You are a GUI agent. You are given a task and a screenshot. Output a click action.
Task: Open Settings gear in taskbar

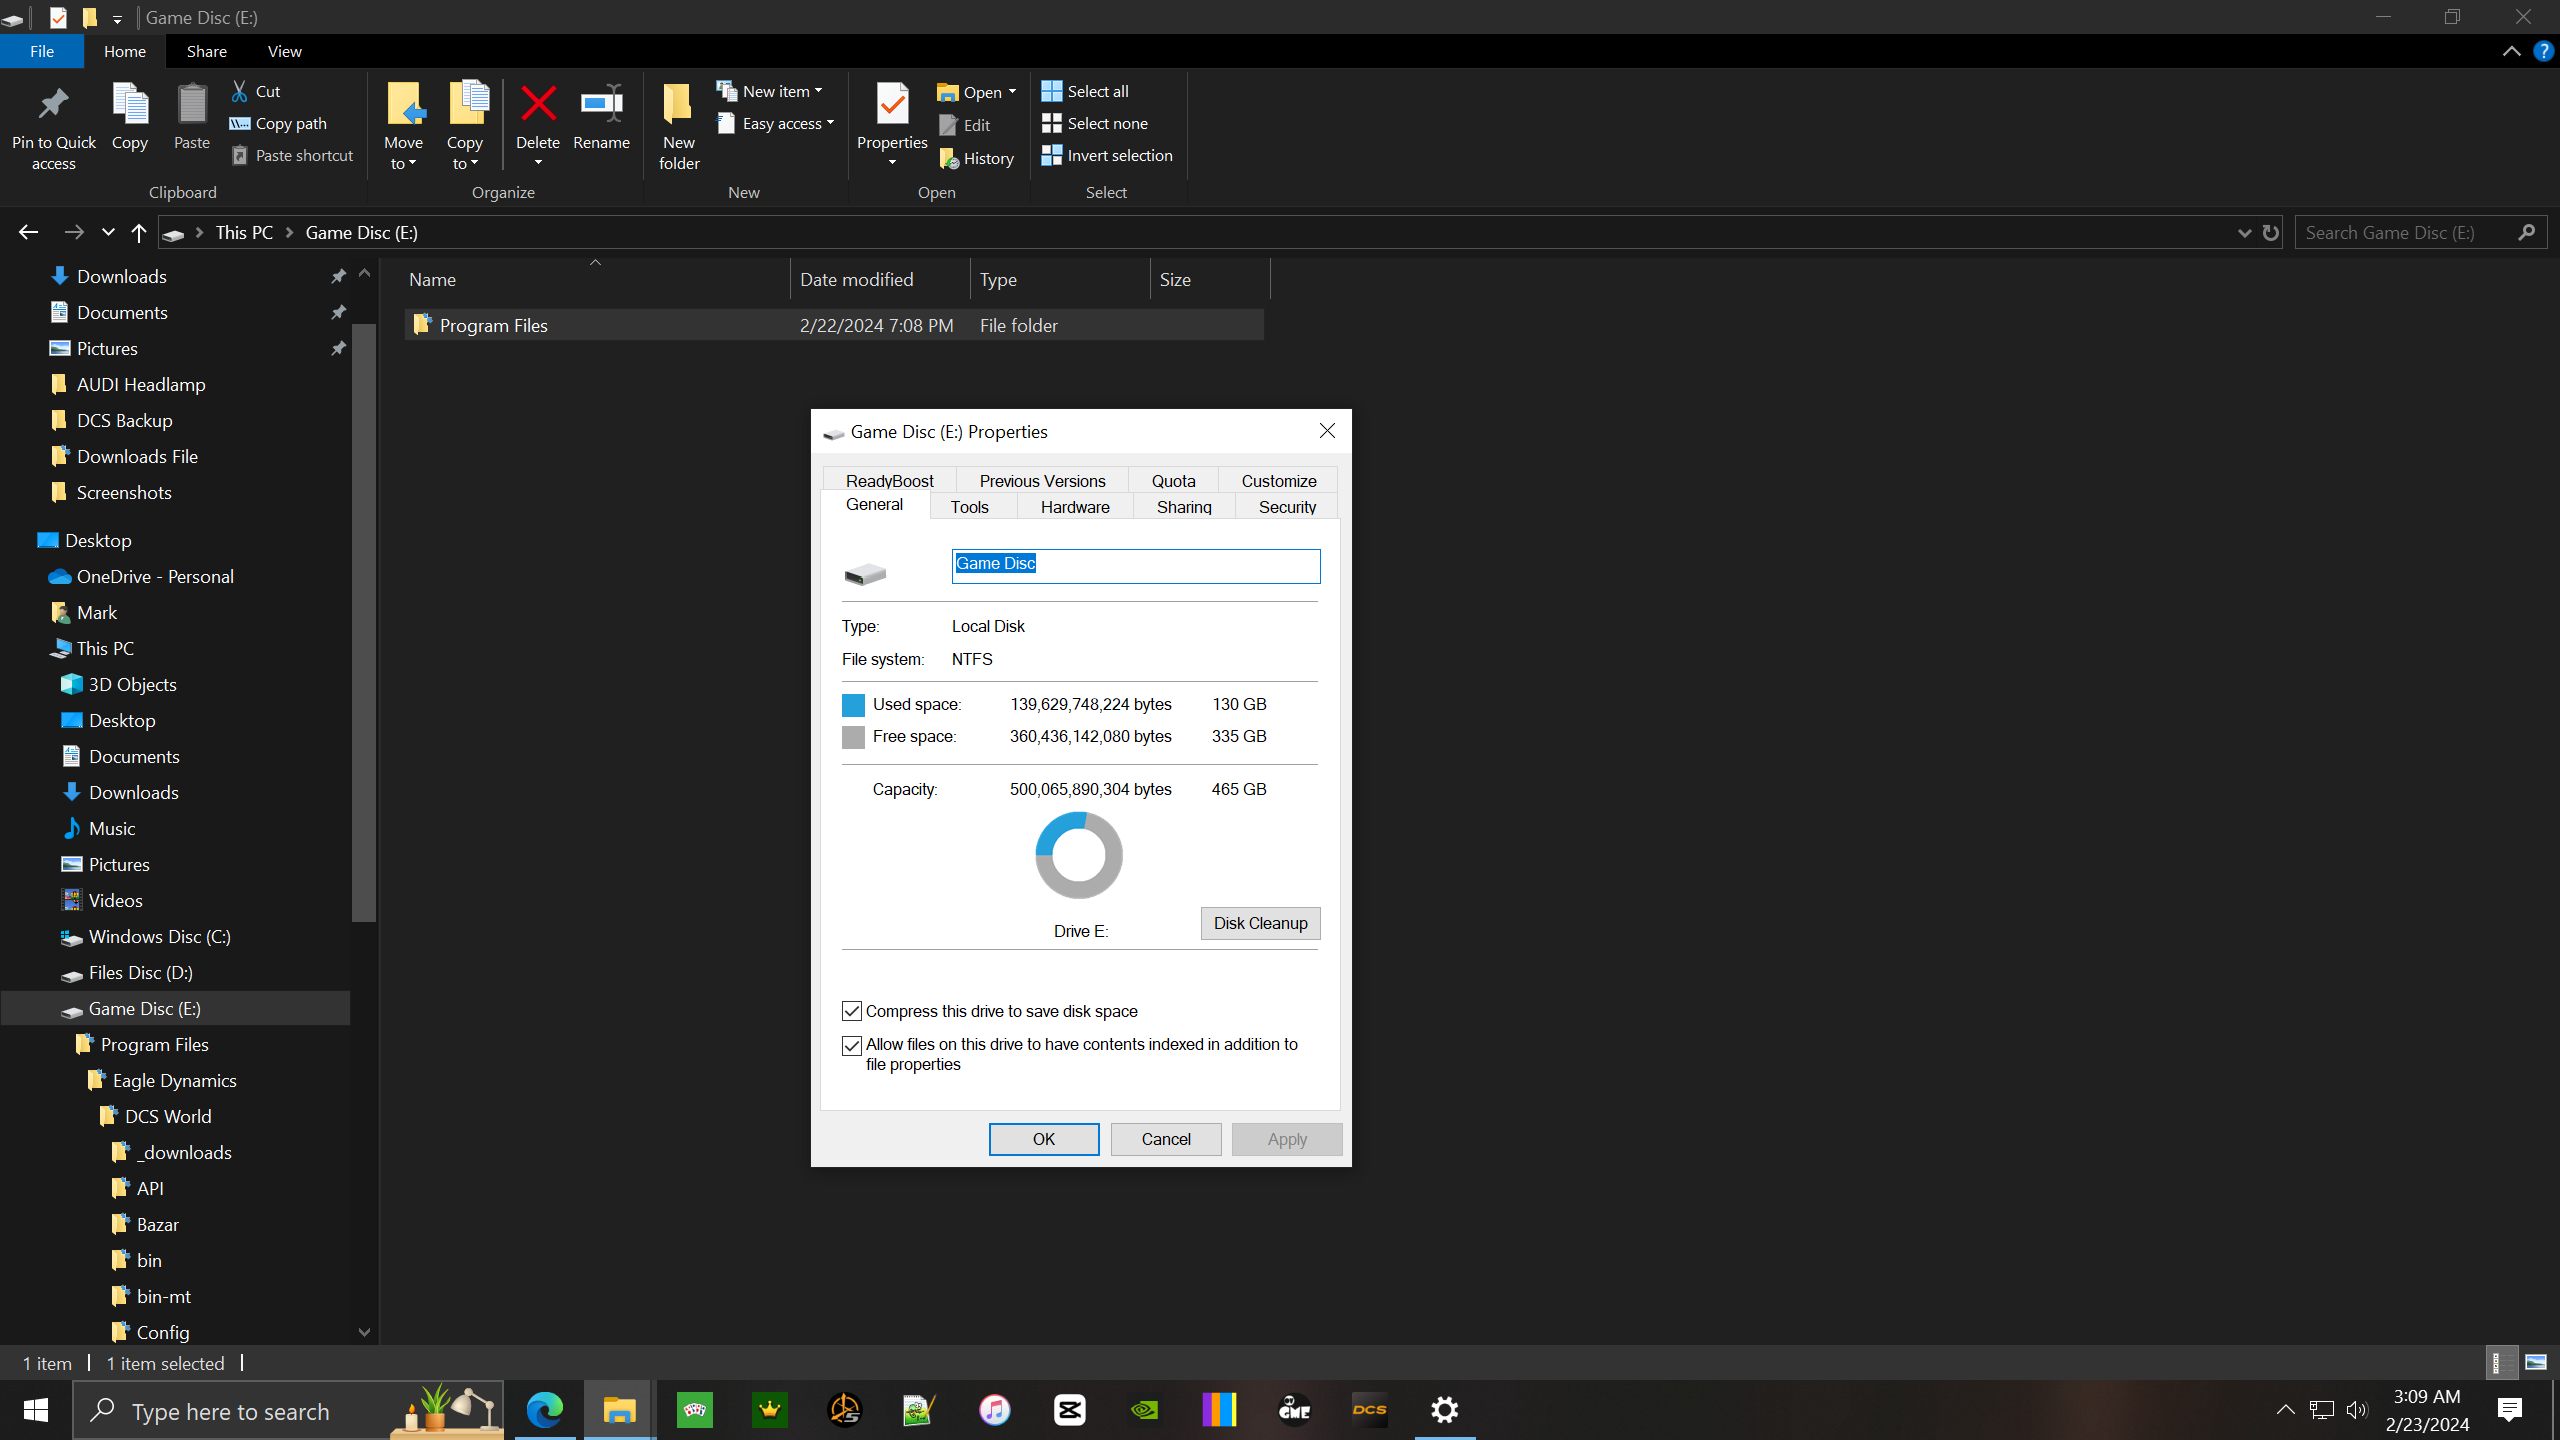click(x=1445, y=1410)
